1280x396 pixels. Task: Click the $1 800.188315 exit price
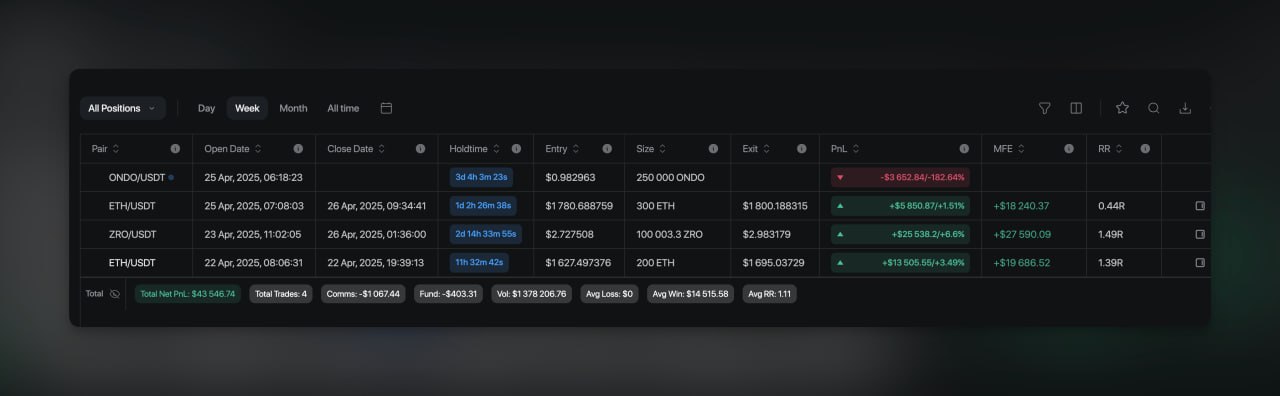[x=775, y=206]
